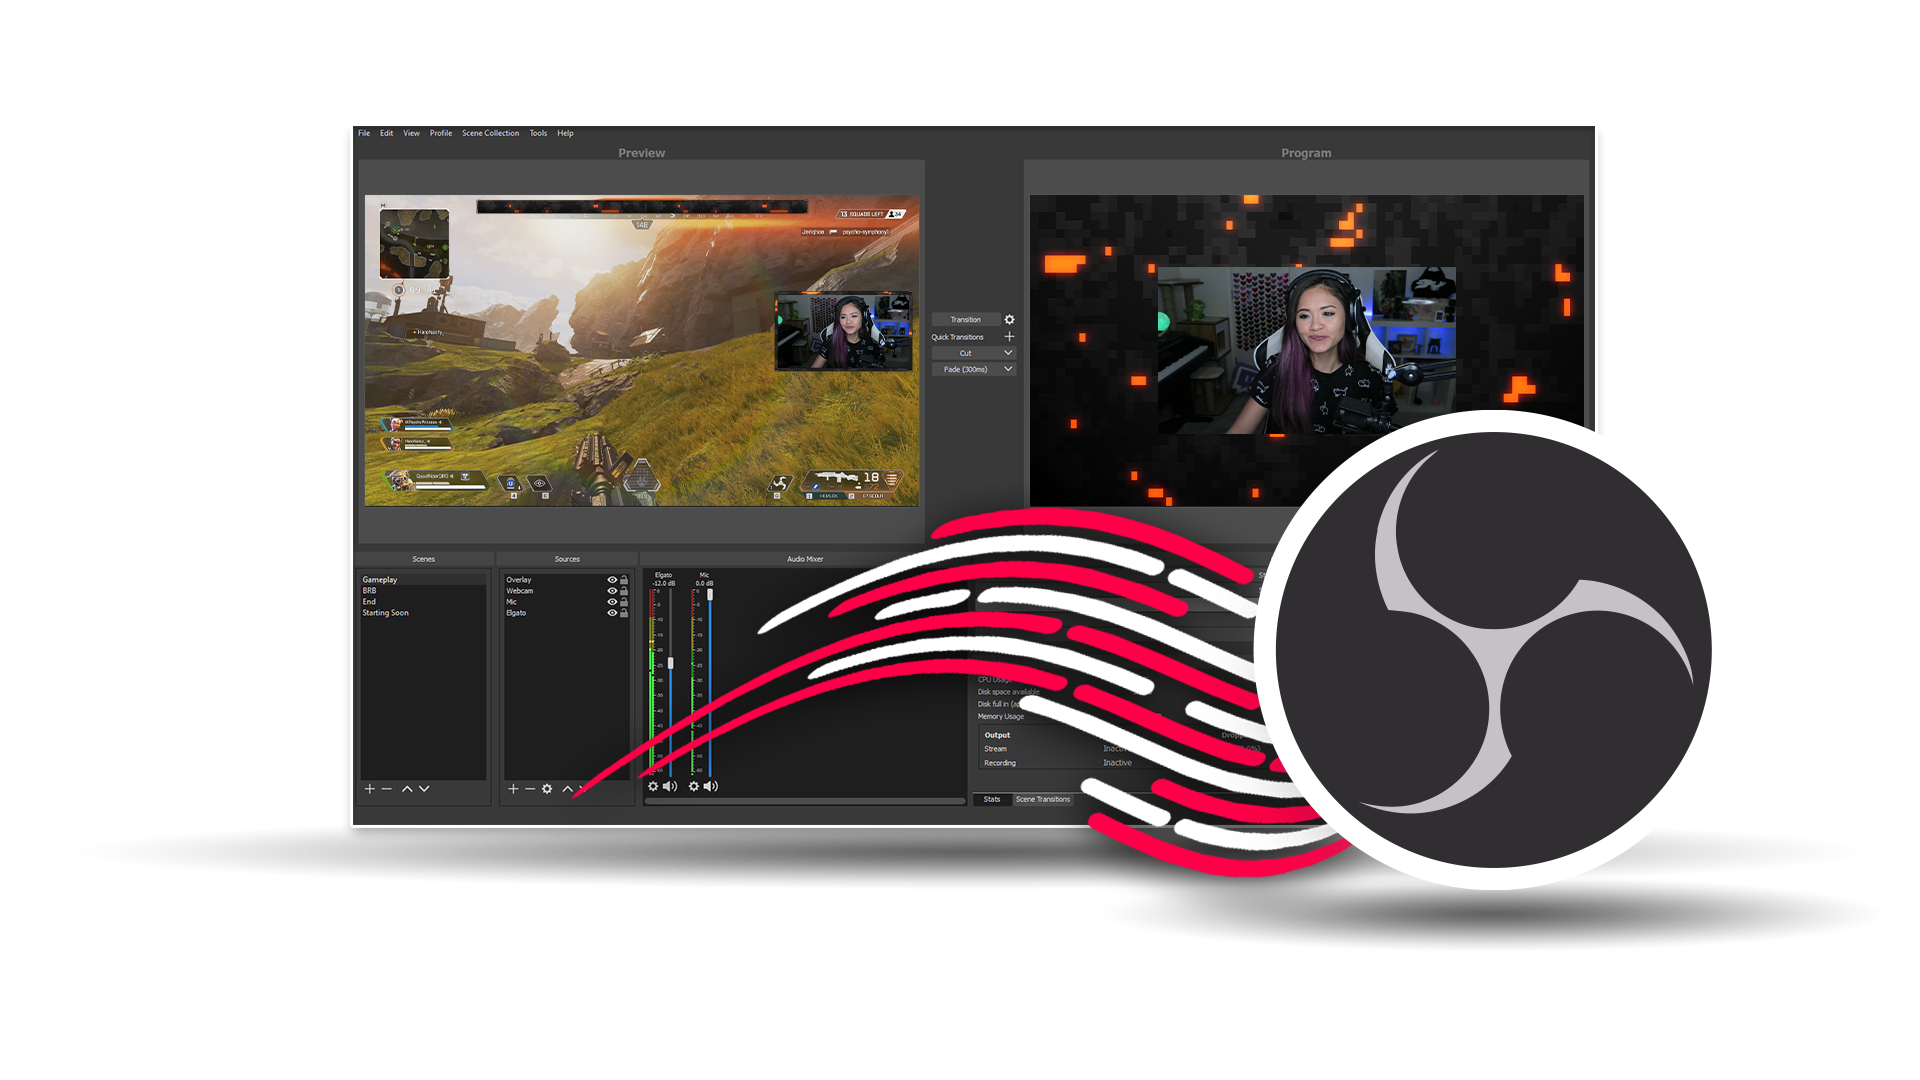This screenshot has height=1080, width=1920.
Task: Select the Starting Soon scene
Action: click(423, 613)
